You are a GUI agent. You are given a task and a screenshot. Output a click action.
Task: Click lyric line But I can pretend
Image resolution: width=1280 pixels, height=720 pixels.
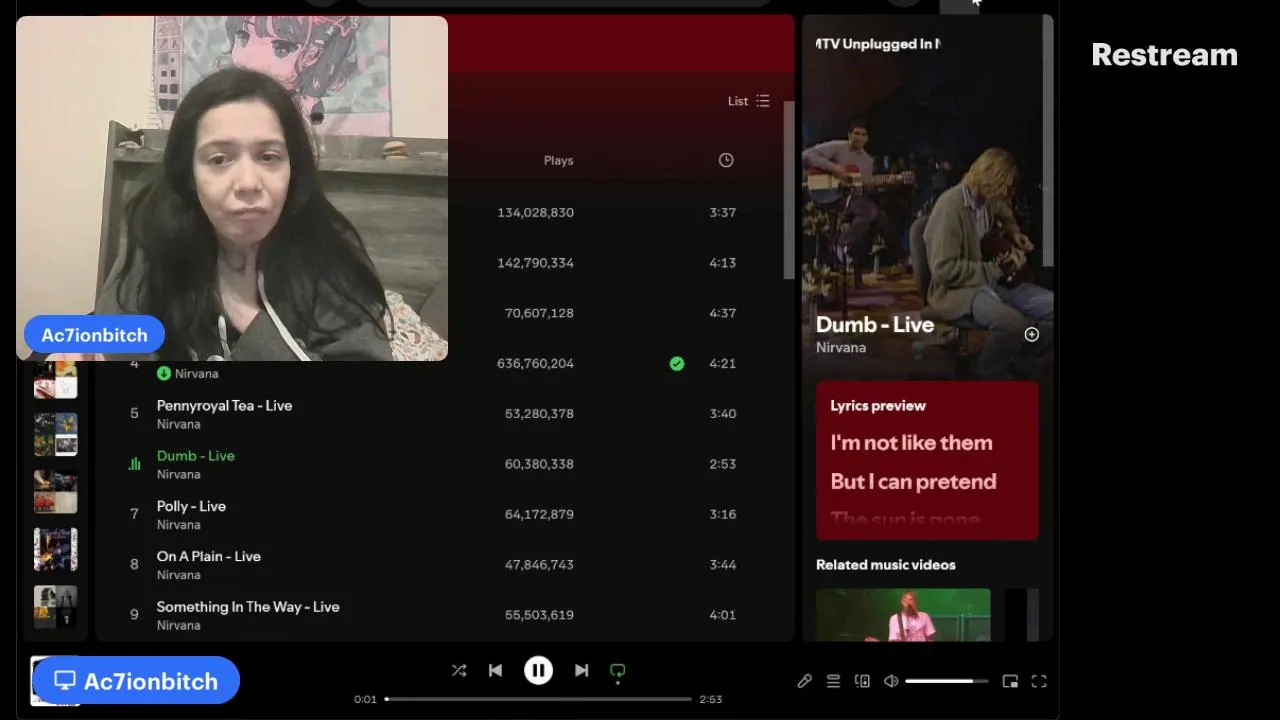[913, 481]
